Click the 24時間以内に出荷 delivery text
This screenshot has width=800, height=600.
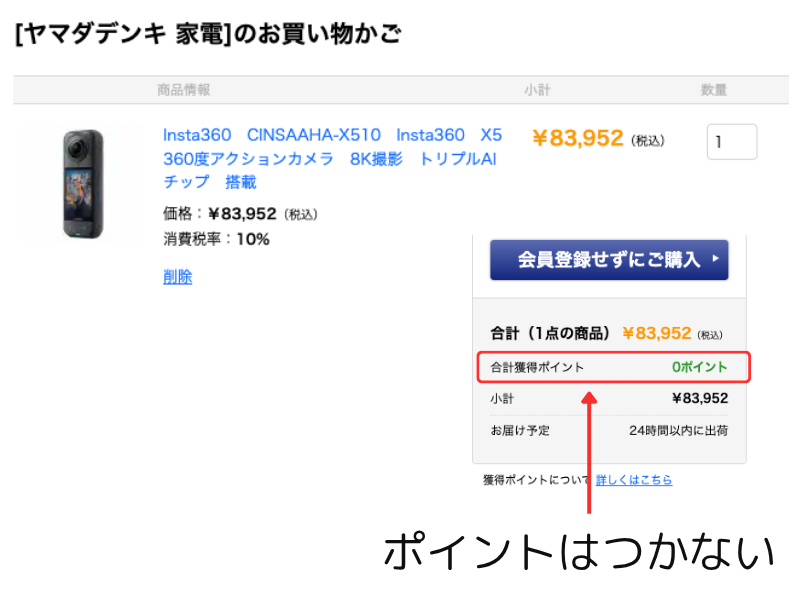tap(679, 431)
